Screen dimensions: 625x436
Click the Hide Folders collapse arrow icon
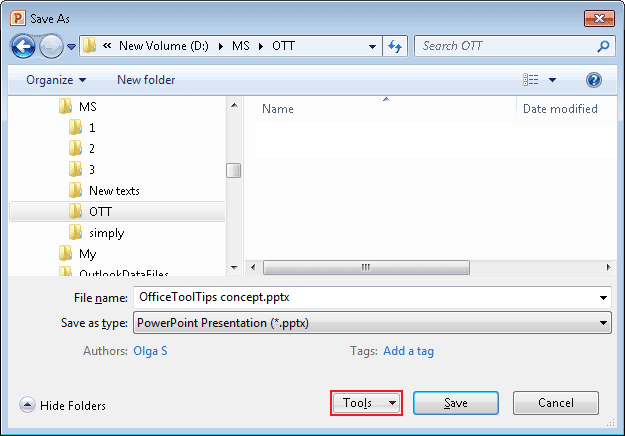27,405
